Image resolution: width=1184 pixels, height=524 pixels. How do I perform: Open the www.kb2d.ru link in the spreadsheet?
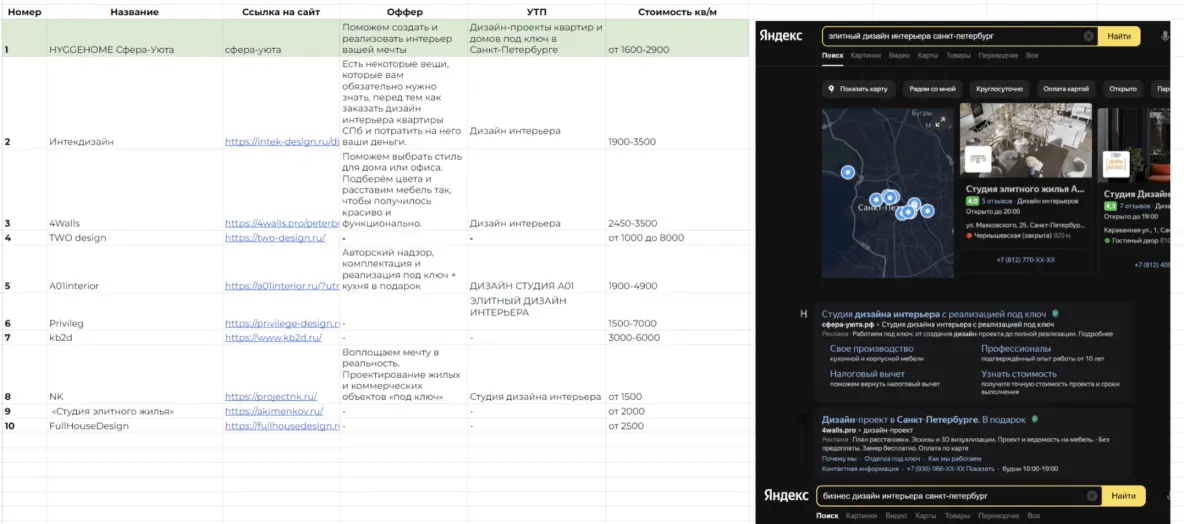(273, 338)
